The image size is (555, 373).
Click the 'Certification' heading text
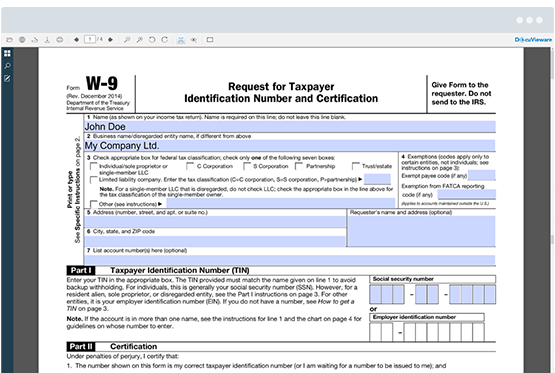coord(133,346)
